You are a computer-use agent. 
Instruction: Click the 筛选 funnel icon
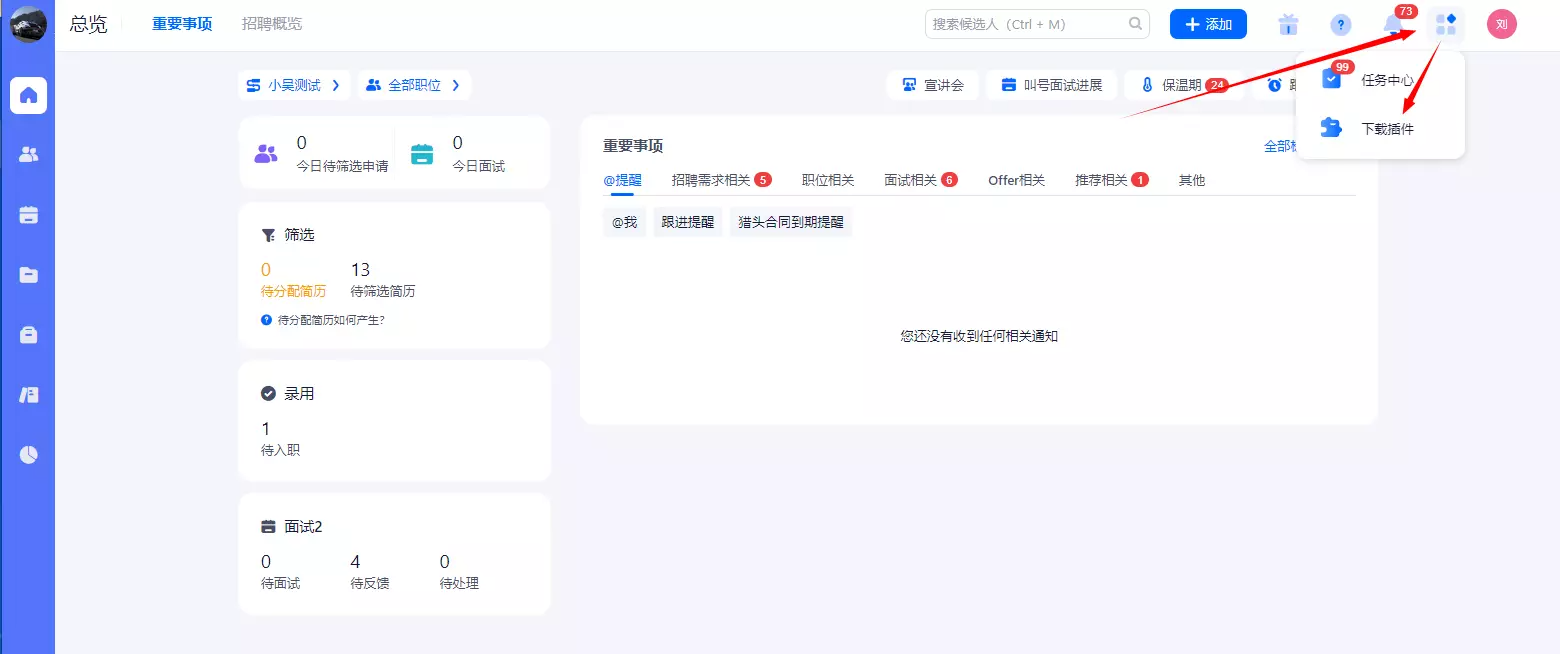(268, 235)
